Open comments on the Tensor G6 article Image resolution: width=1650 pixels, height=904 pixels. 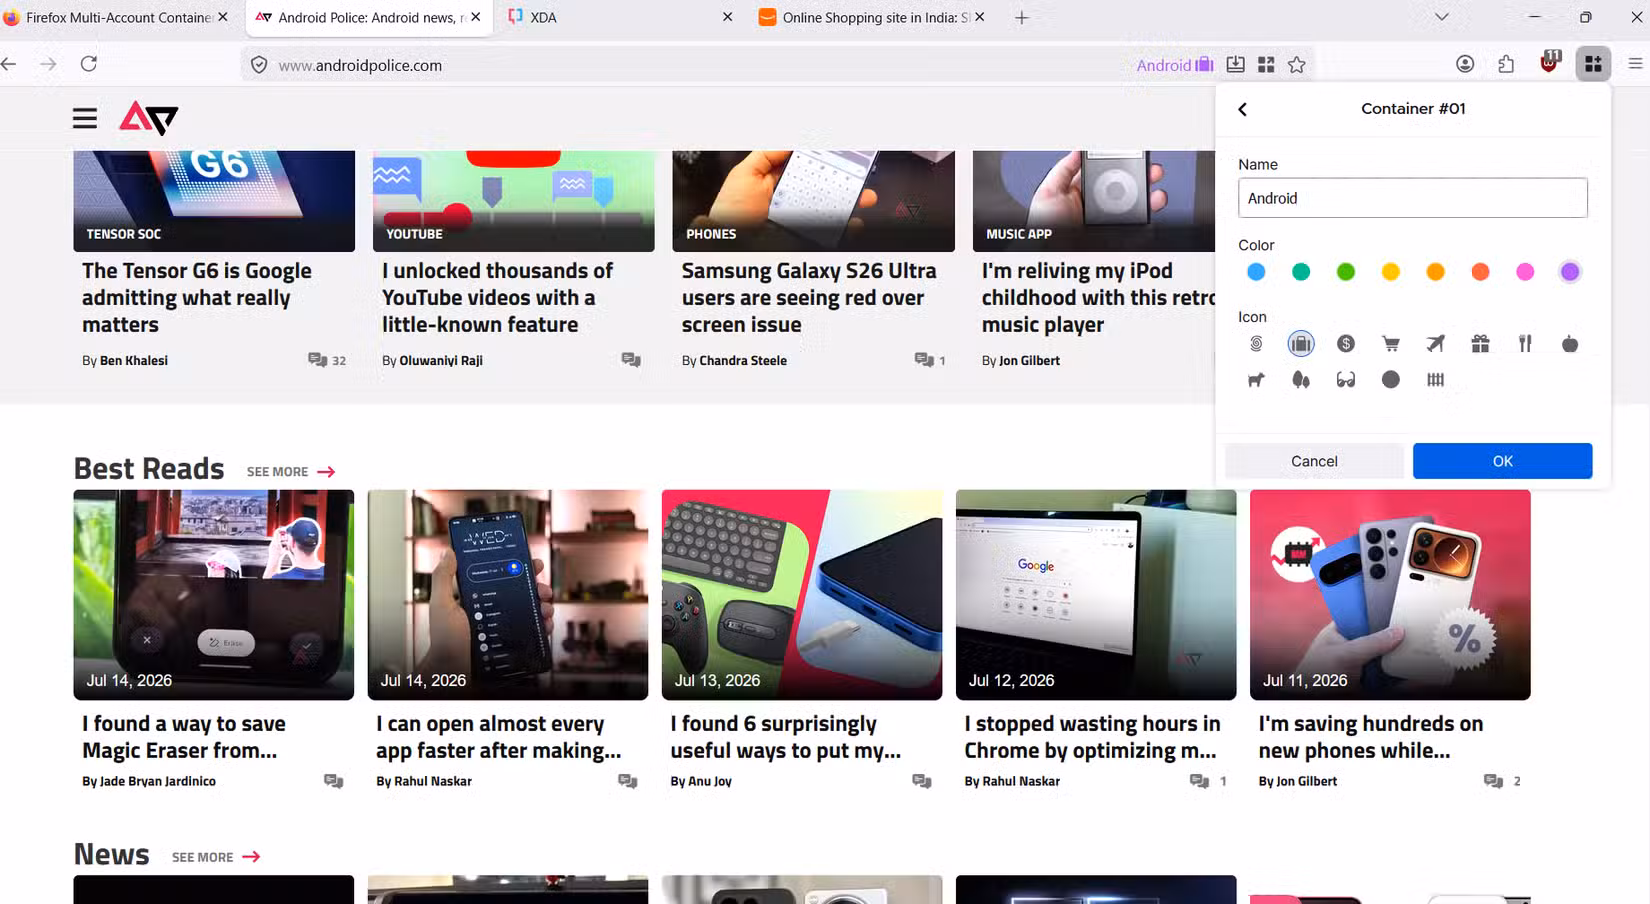coord(327,360)
